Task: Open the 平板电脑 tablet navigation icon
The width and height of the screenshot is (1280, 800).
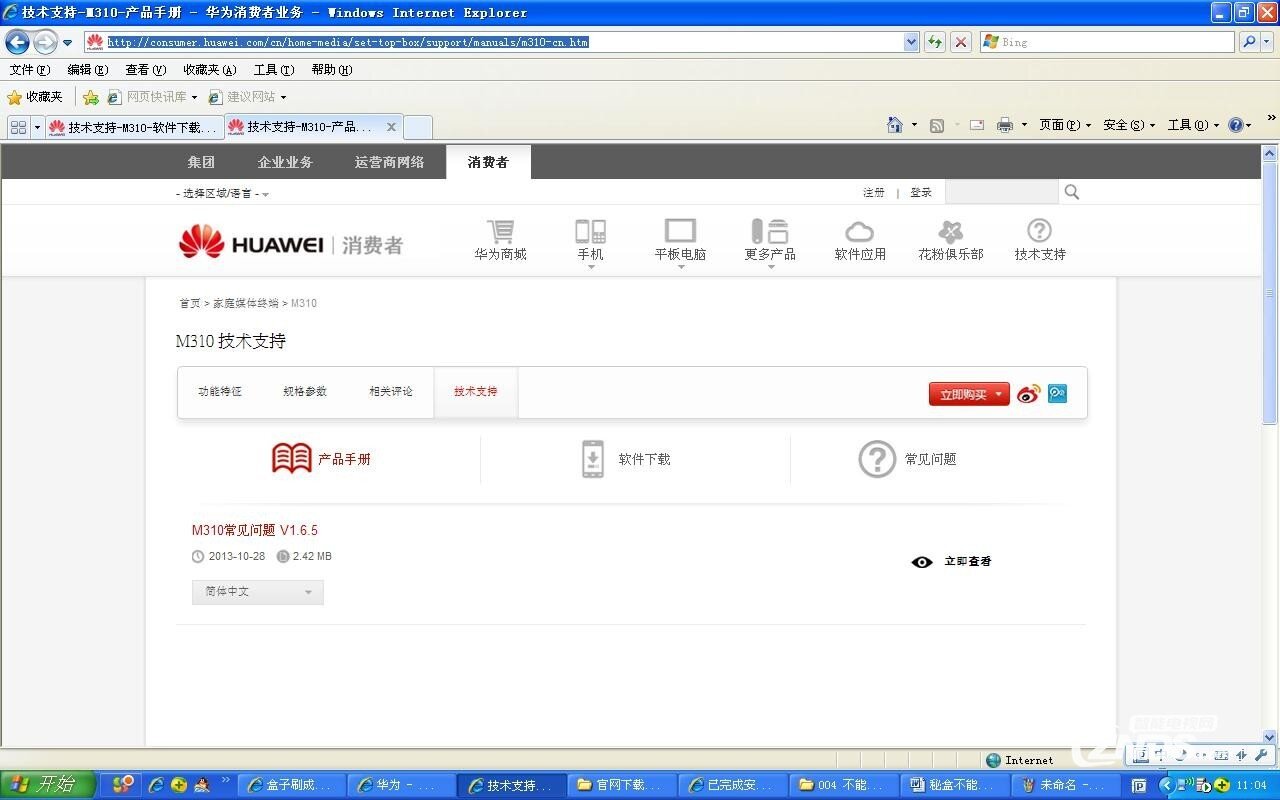Action: coord(680,231)
